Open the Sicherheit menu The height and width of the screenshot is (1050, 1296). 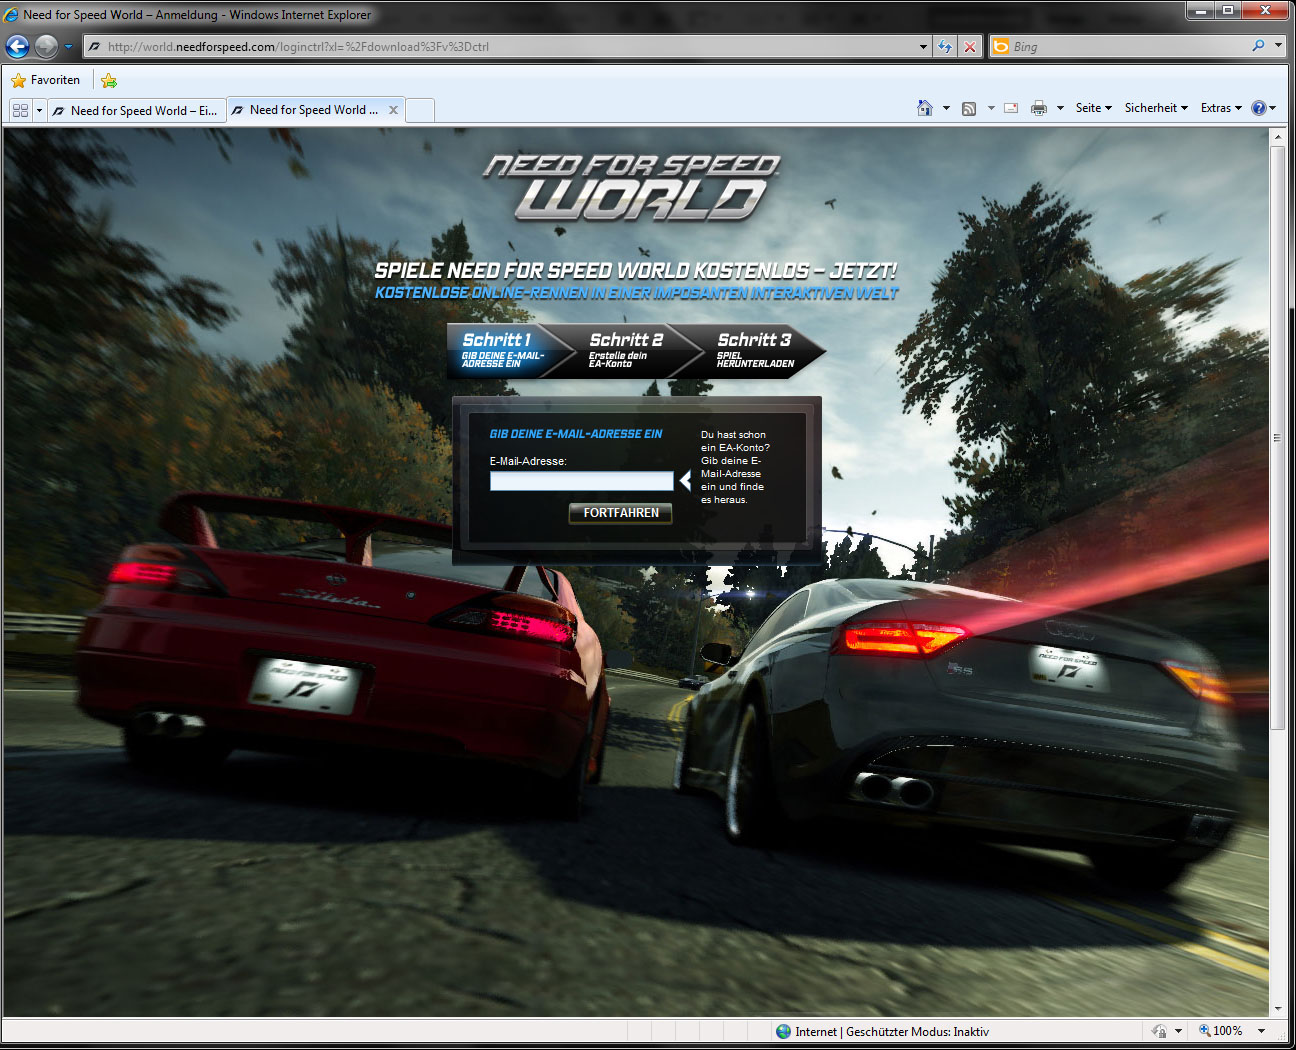pyautogui.click(x=1156, y=108)
